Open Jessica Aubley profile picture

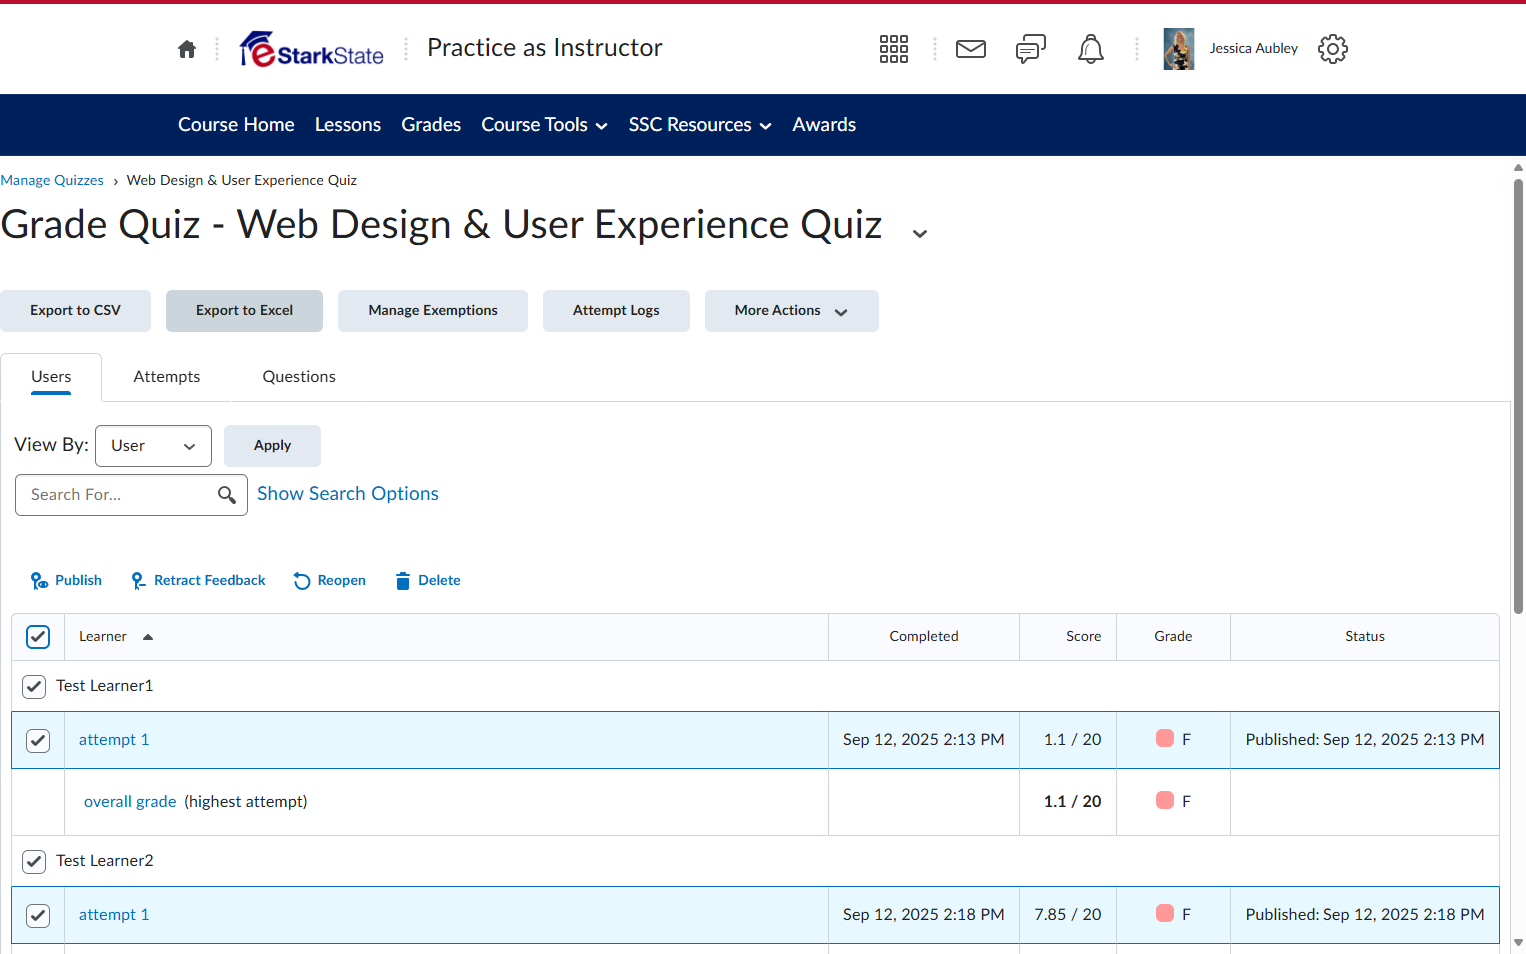coord(1179,49)
